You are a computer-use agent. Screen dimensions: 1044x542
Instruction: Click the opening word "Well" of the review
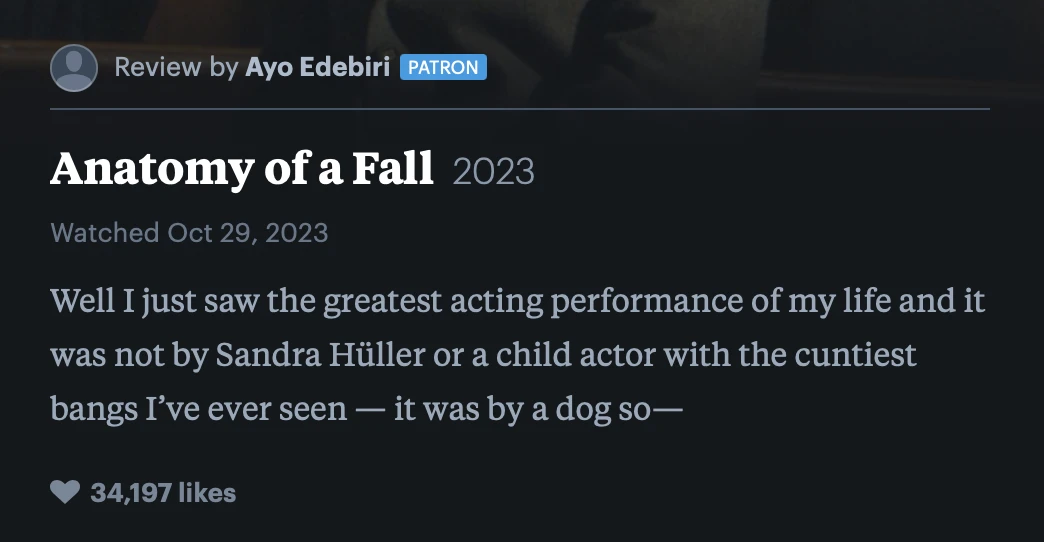(x=80, y=301)
